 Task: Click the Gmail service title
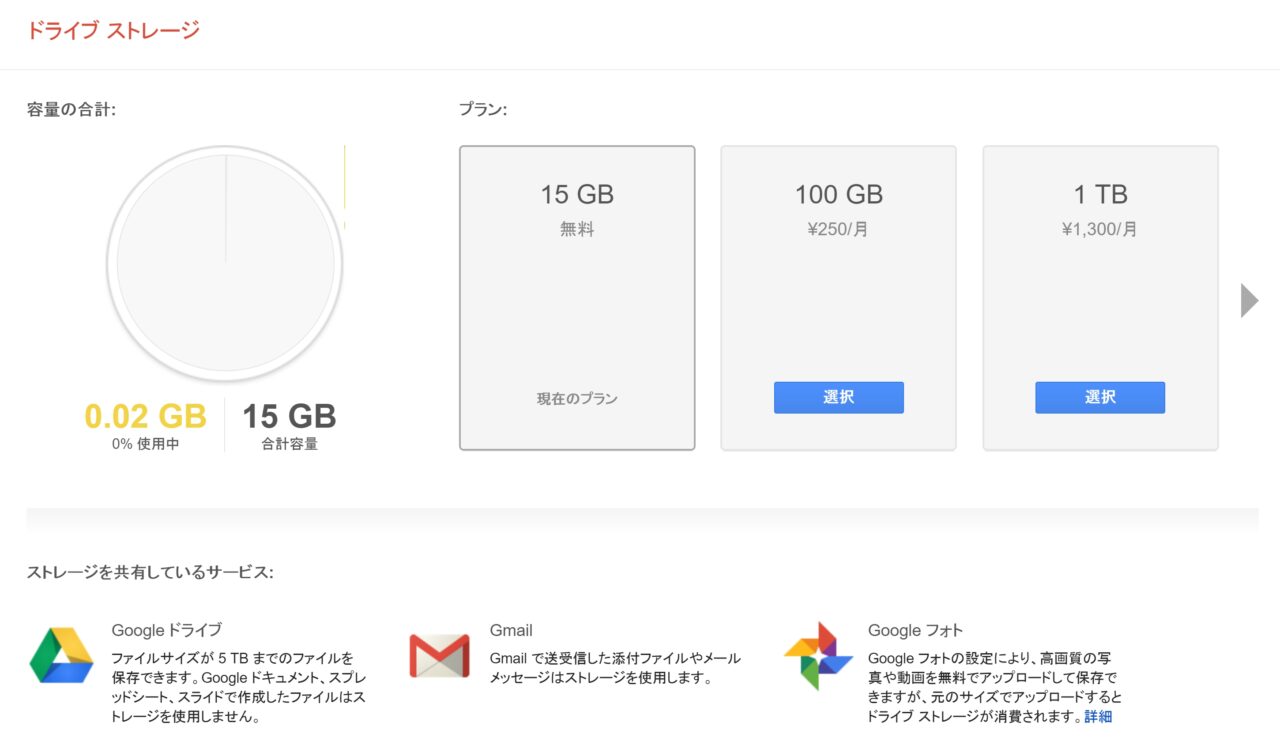click(511, 630)
